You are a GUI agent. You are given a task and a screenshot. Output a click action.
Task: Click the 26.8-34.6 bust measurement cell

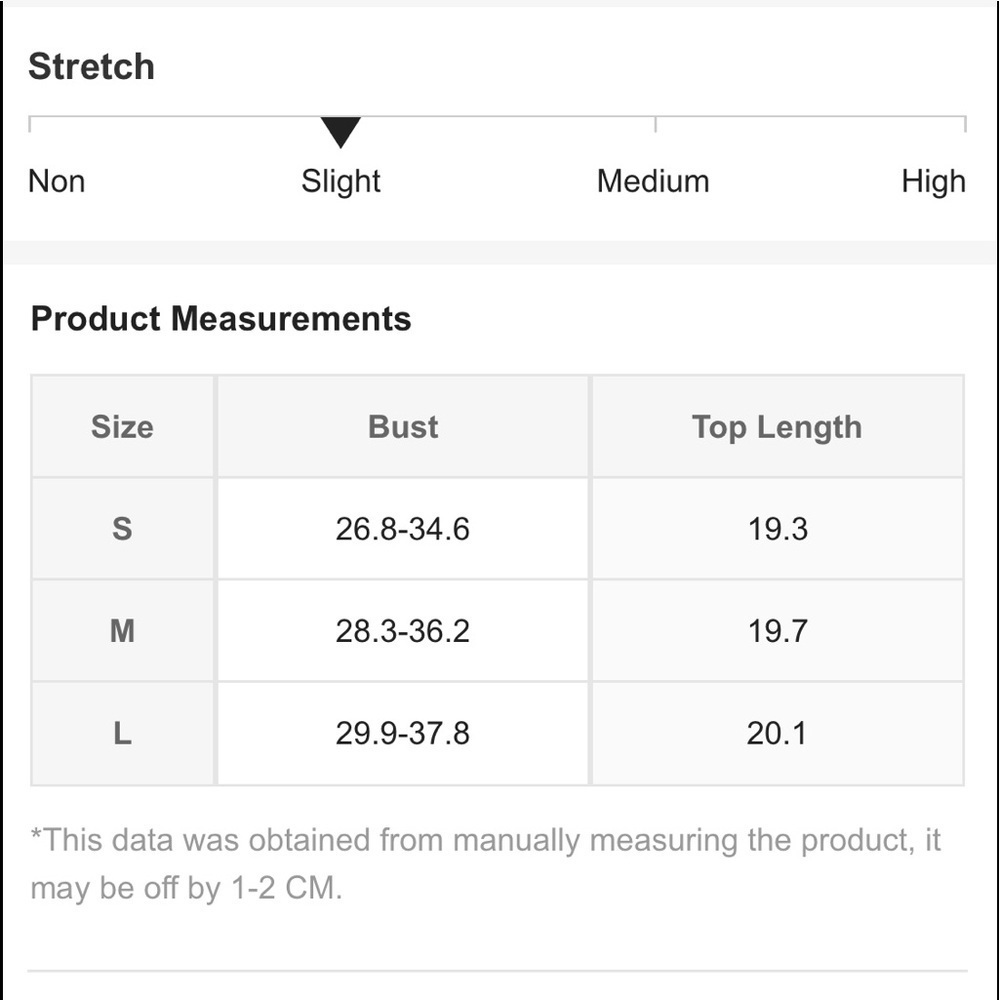pos(403,529)
